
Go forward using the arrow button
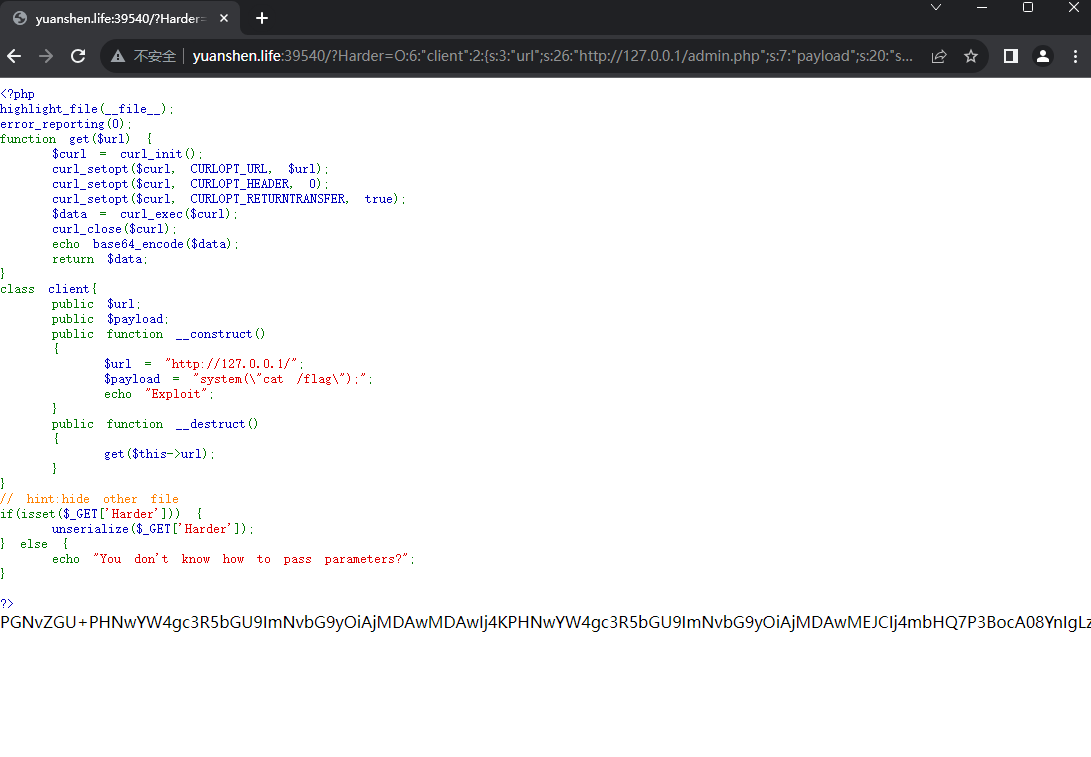[46, 56]
